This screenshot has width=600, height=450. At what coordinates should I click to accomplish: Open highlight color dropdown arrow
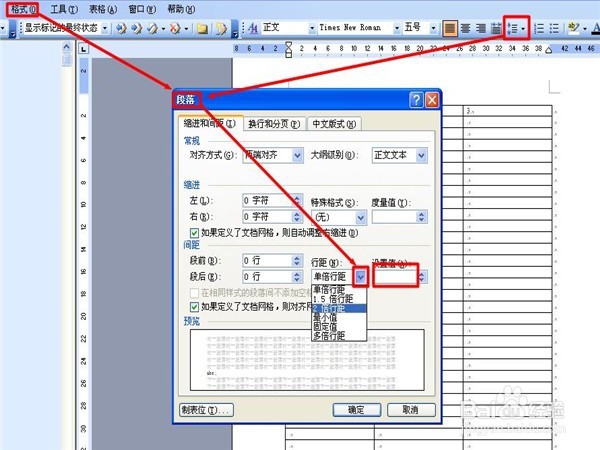[x=585, y=29]
